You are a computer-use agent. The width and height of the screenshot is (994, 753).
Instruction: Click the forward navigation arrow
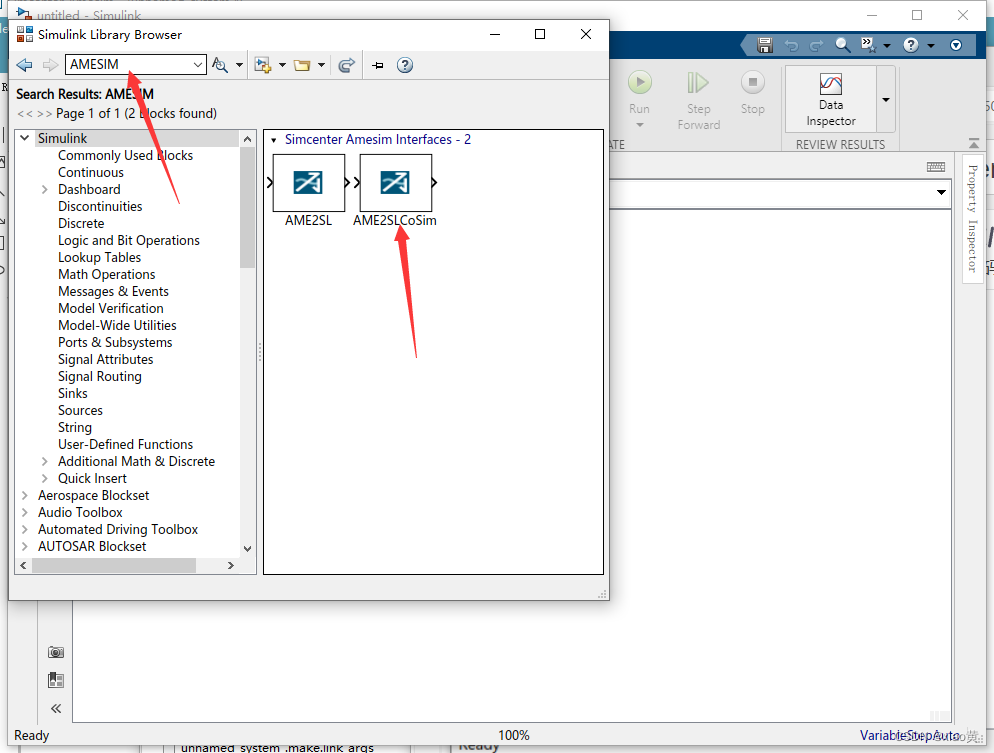pos(50,65)
